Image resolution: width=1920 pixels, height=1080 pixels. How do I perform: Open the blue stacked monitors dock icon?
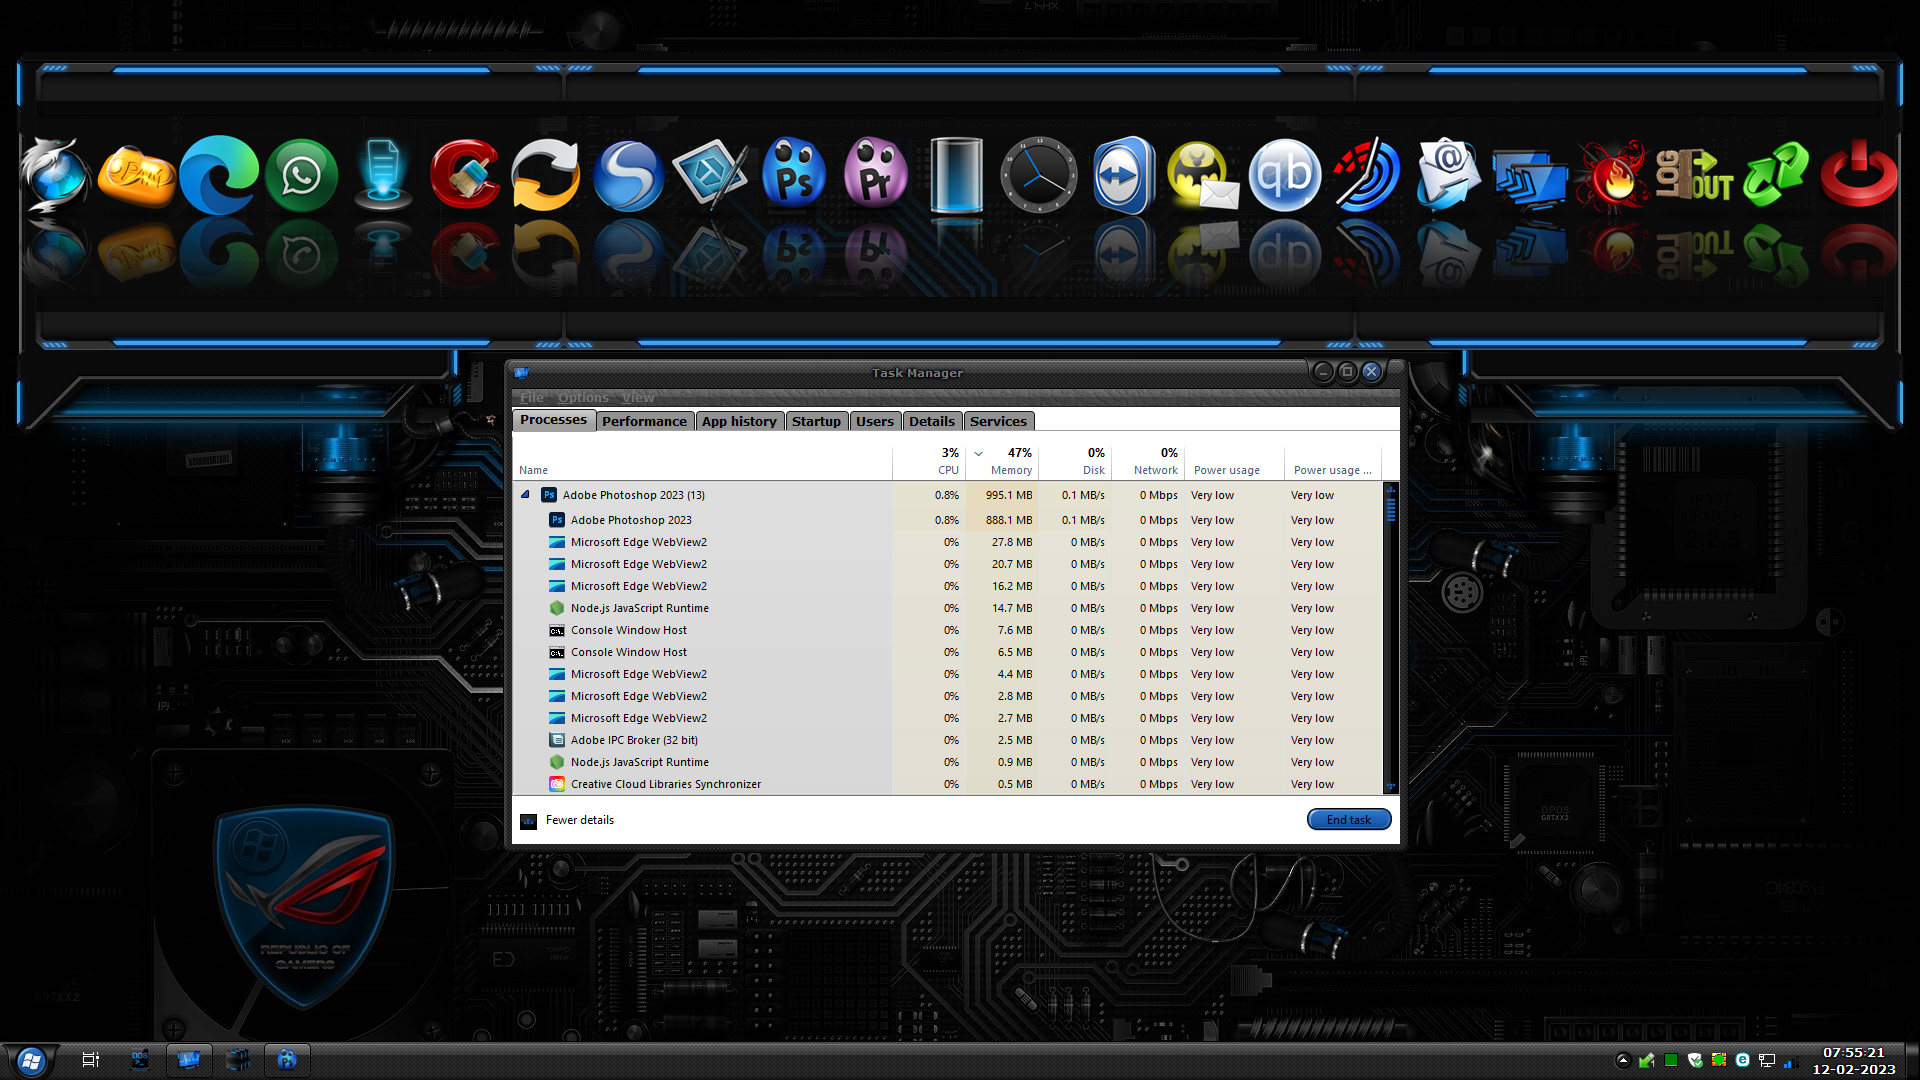1530,180
